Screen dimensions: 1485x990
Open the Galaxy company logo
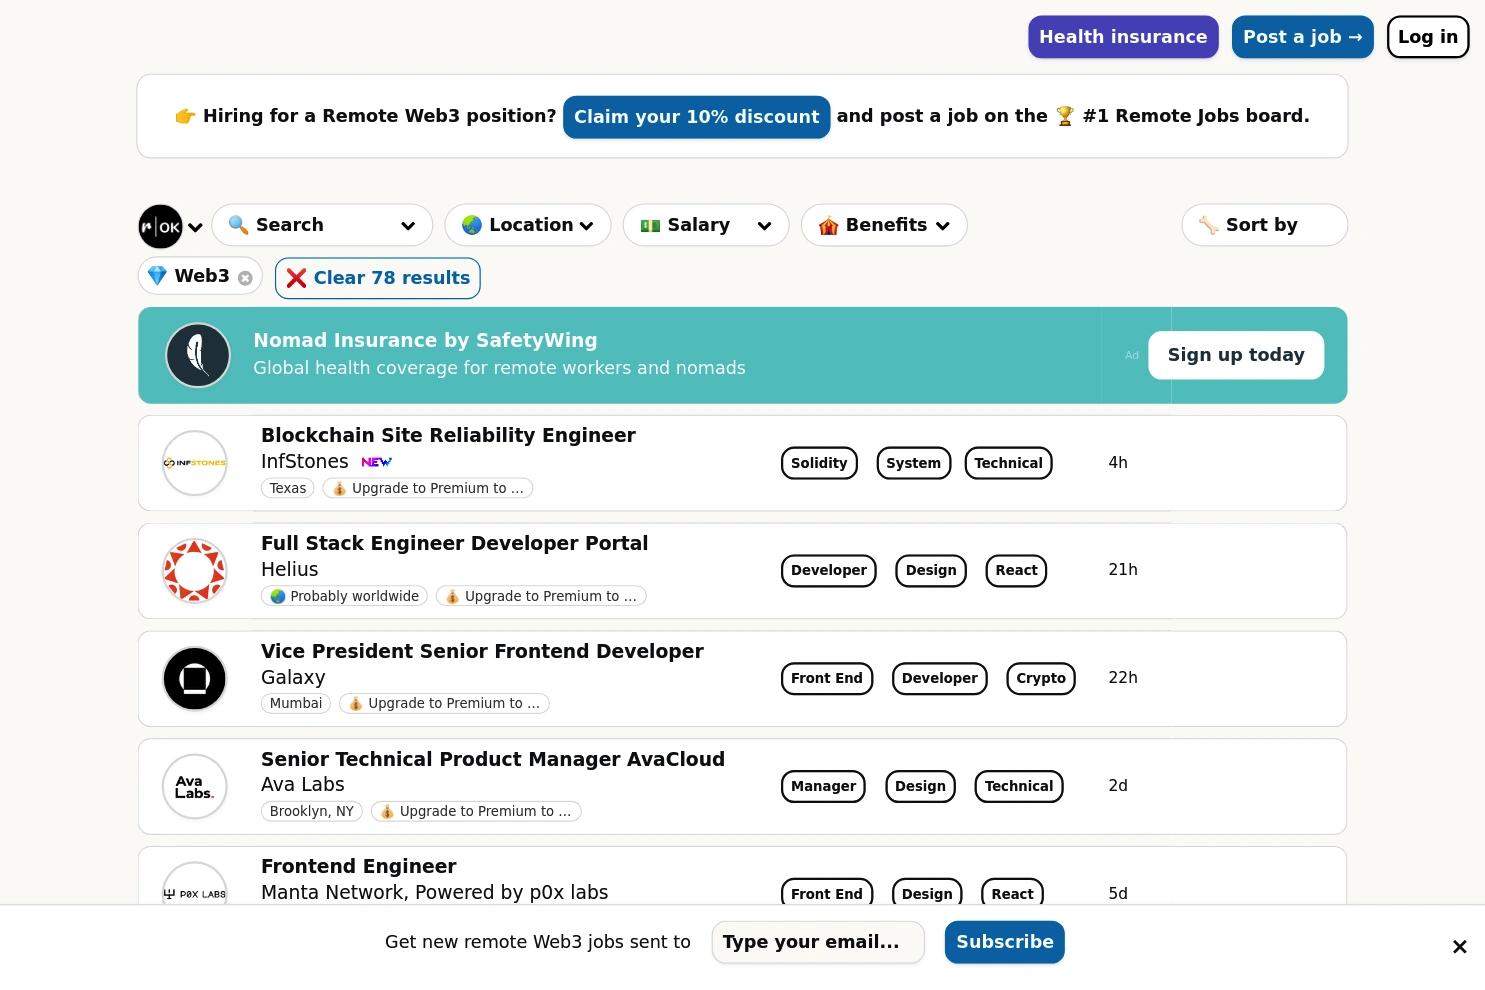coord(195,679)
